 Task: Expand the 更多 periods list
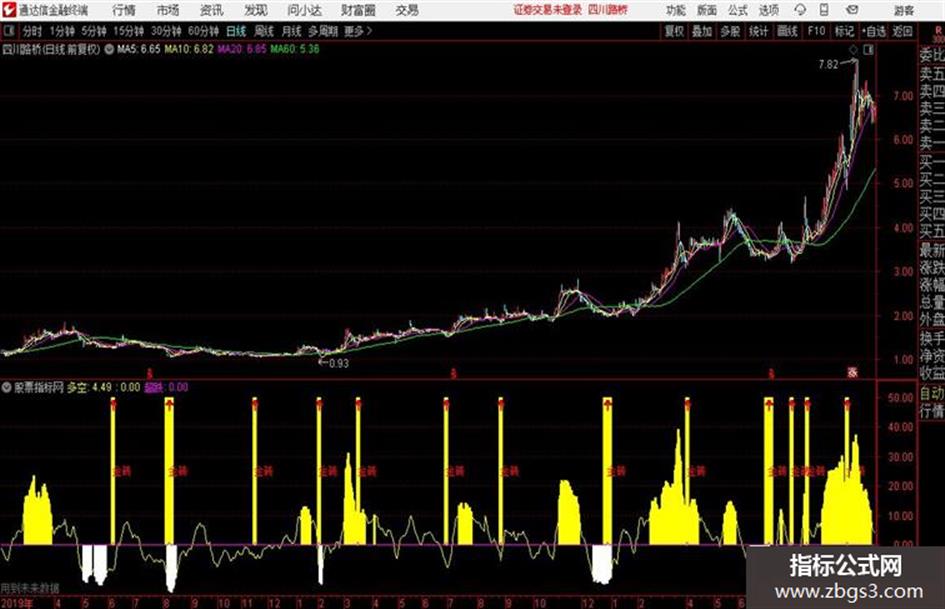coord(358,31)
